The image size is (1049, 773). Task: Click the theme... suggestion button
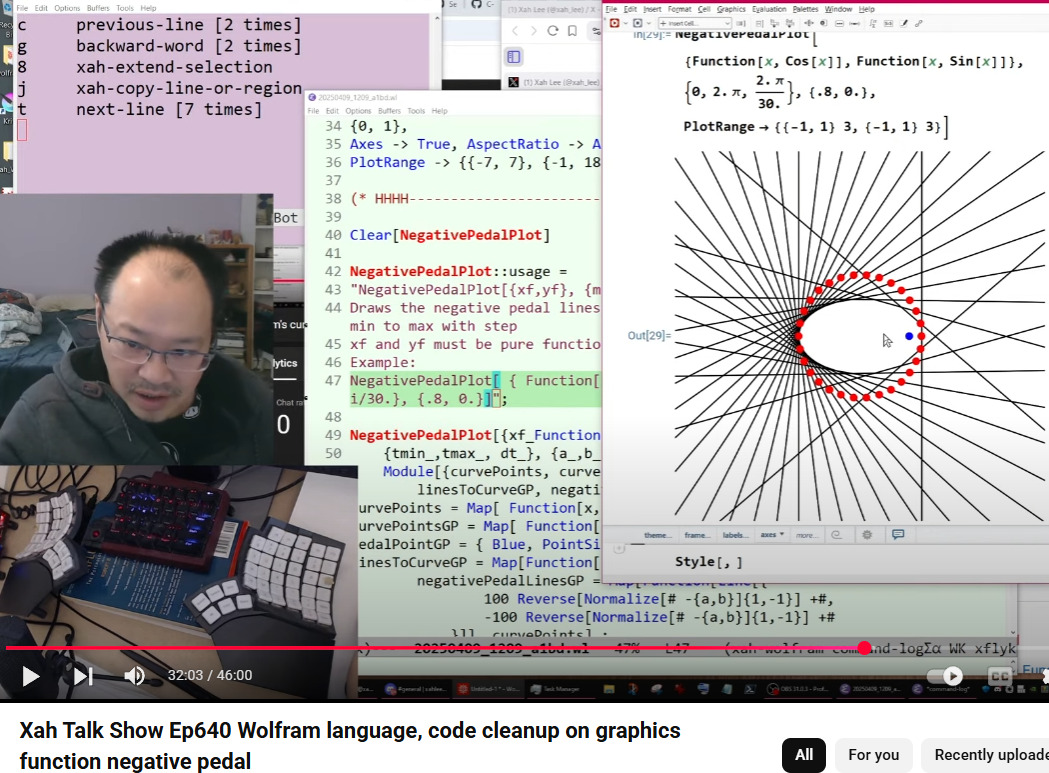tap(656, 535)
